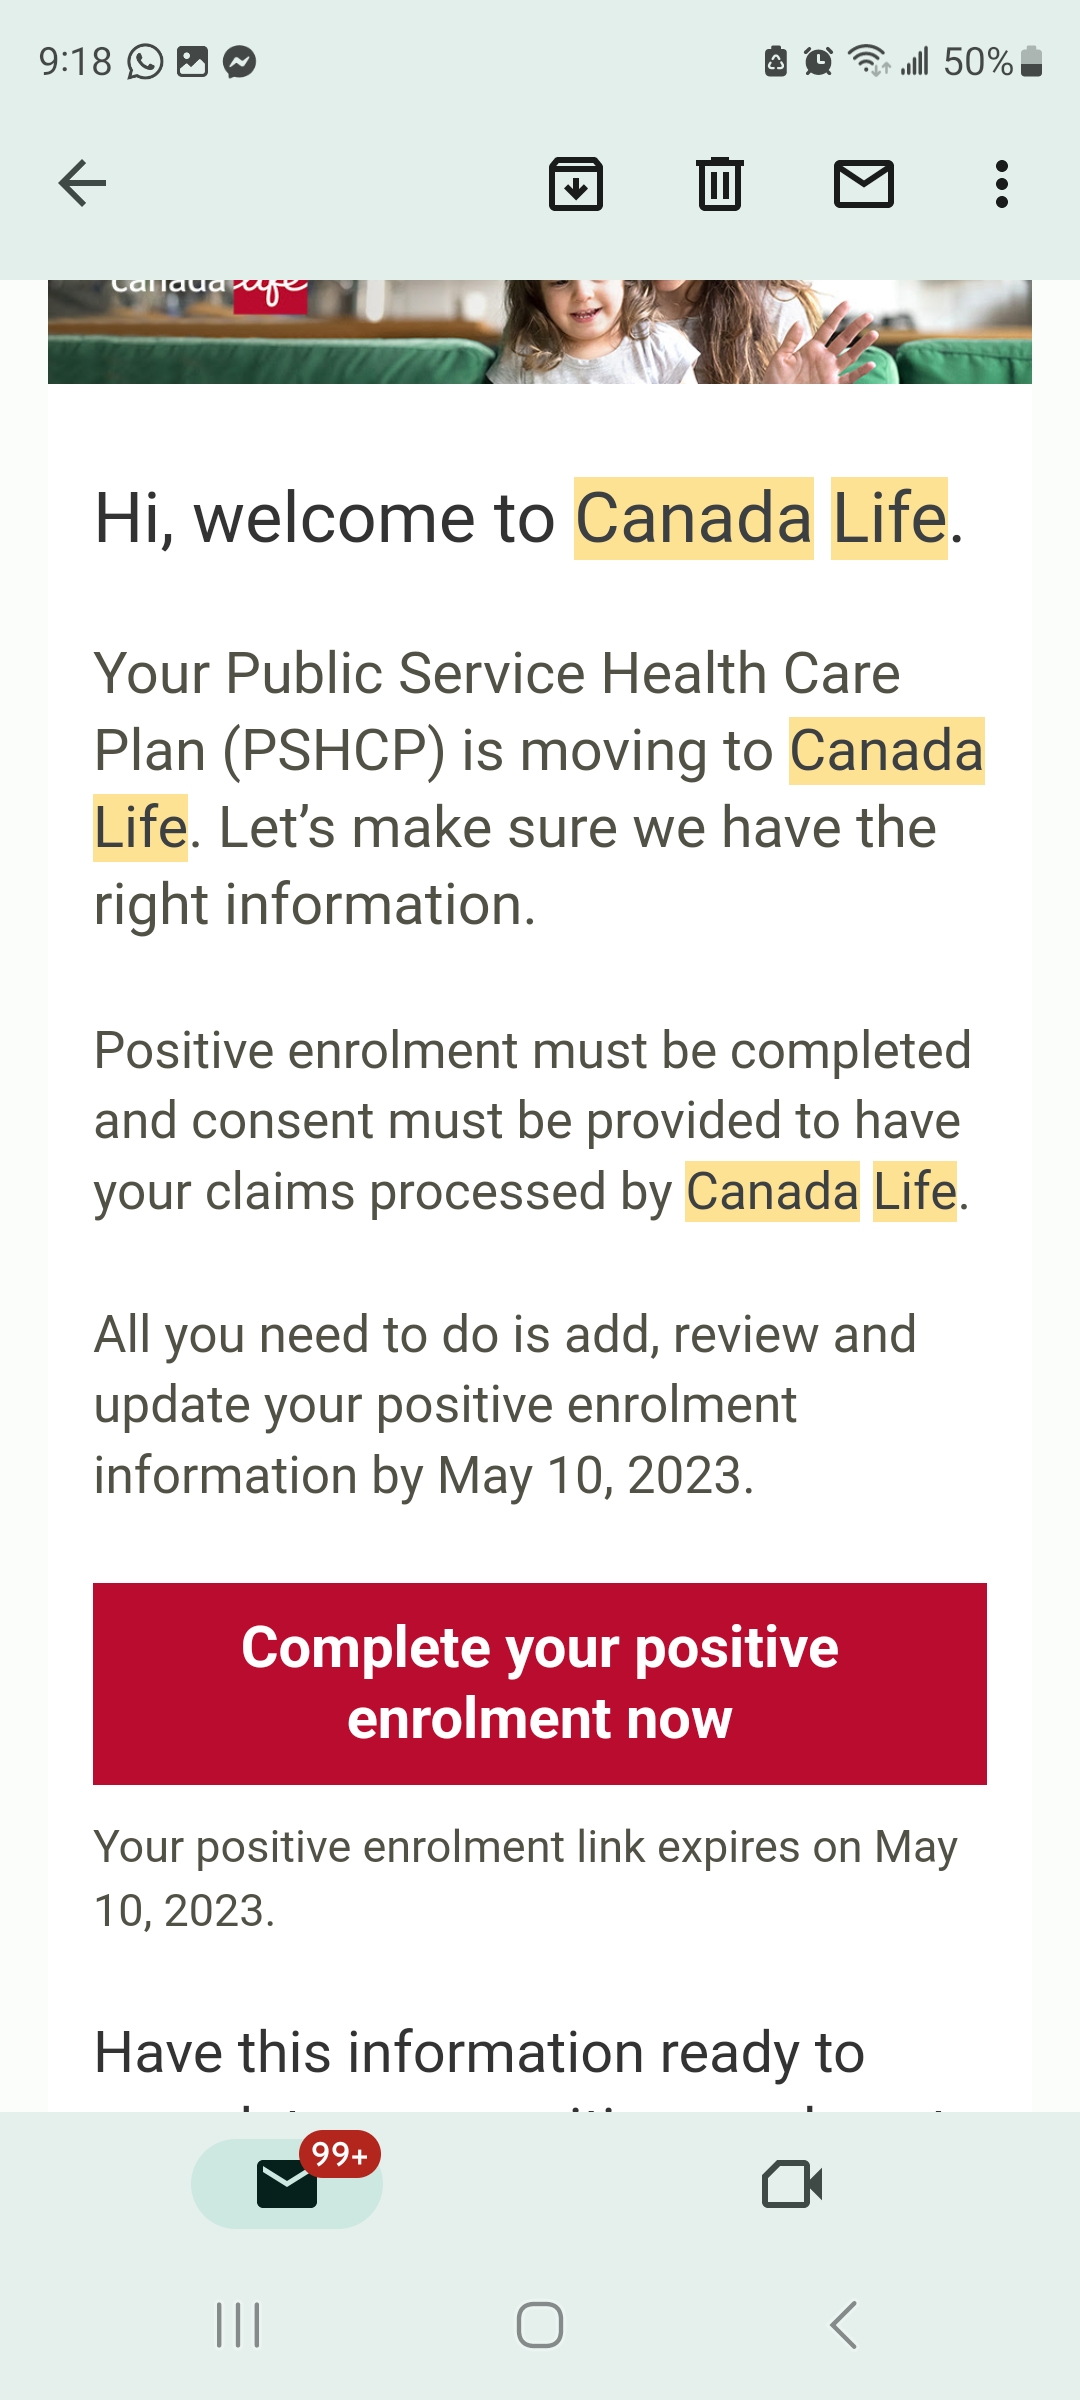Tap the Messenger notification icon
This screenshot has width=1080, height=2400.
click(x=240, y=62)
